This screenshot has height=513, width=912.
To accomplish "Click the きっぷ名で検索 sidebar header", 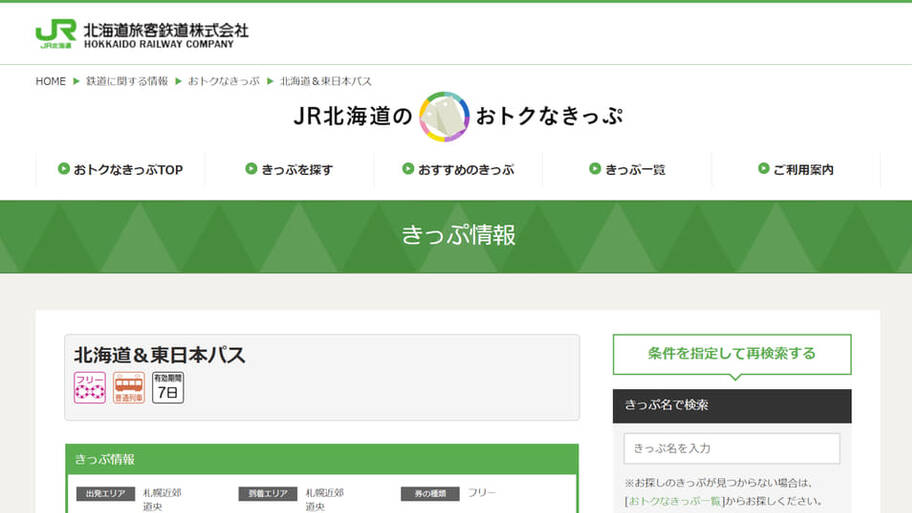I will pyautogui.click(x=732, y=406).
